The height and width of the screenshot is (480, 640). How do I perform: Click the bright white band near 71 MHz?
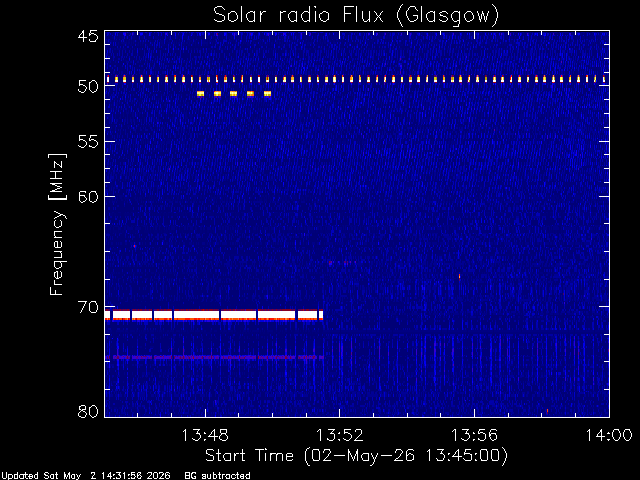point(214,315)
